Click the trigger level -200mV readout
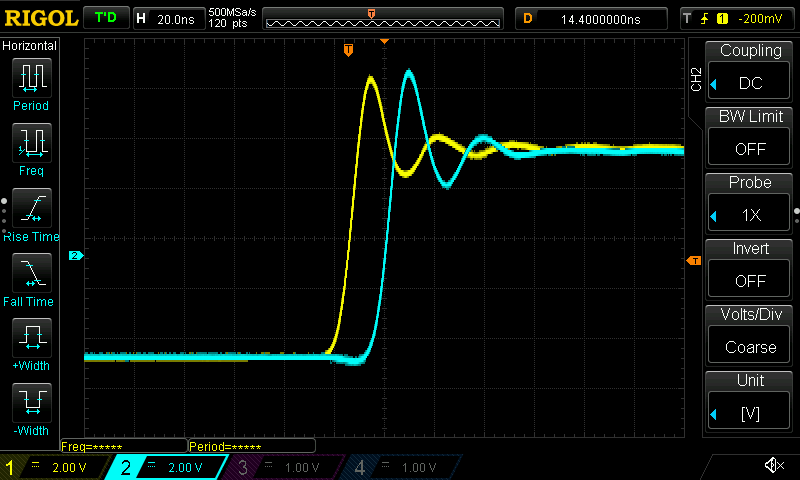This screenshot has height=480, width=800. (x=760, y=19)
